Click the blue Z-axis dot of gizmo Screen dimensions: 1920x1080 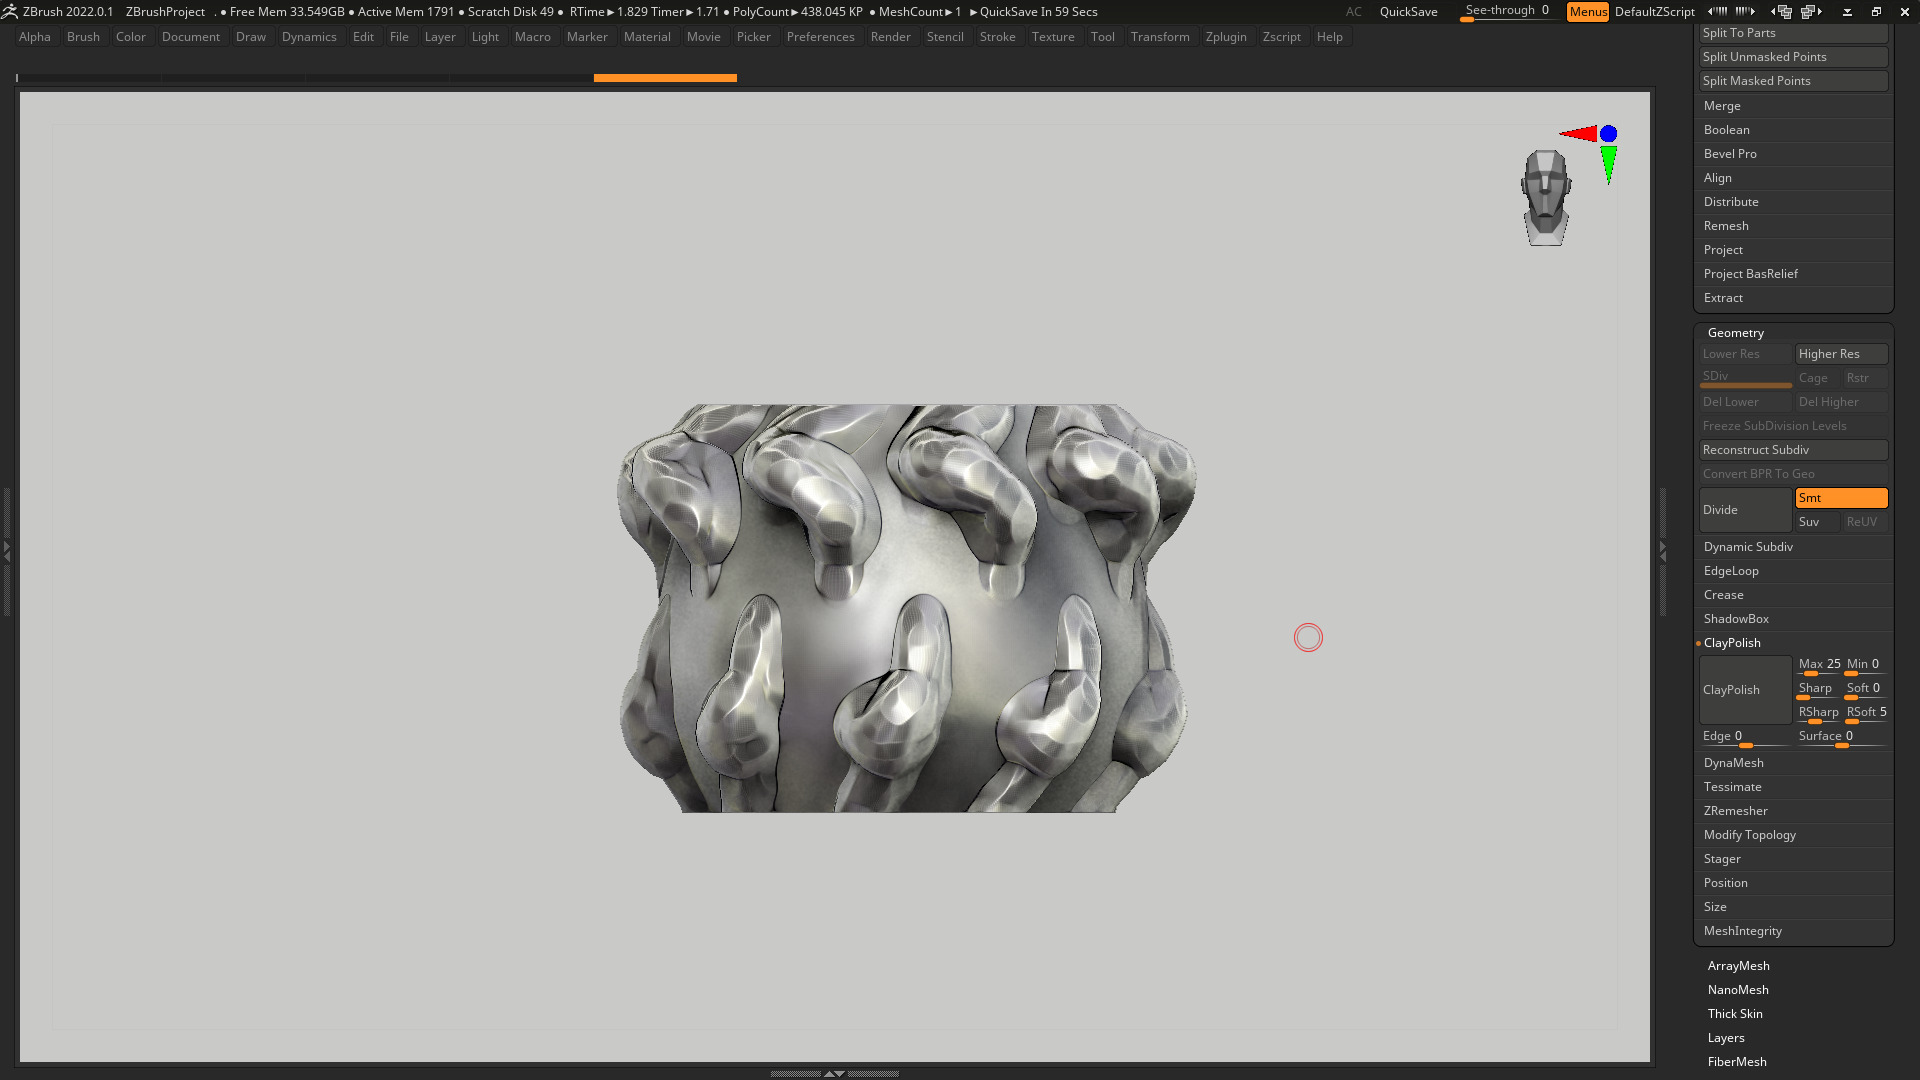1608,134
